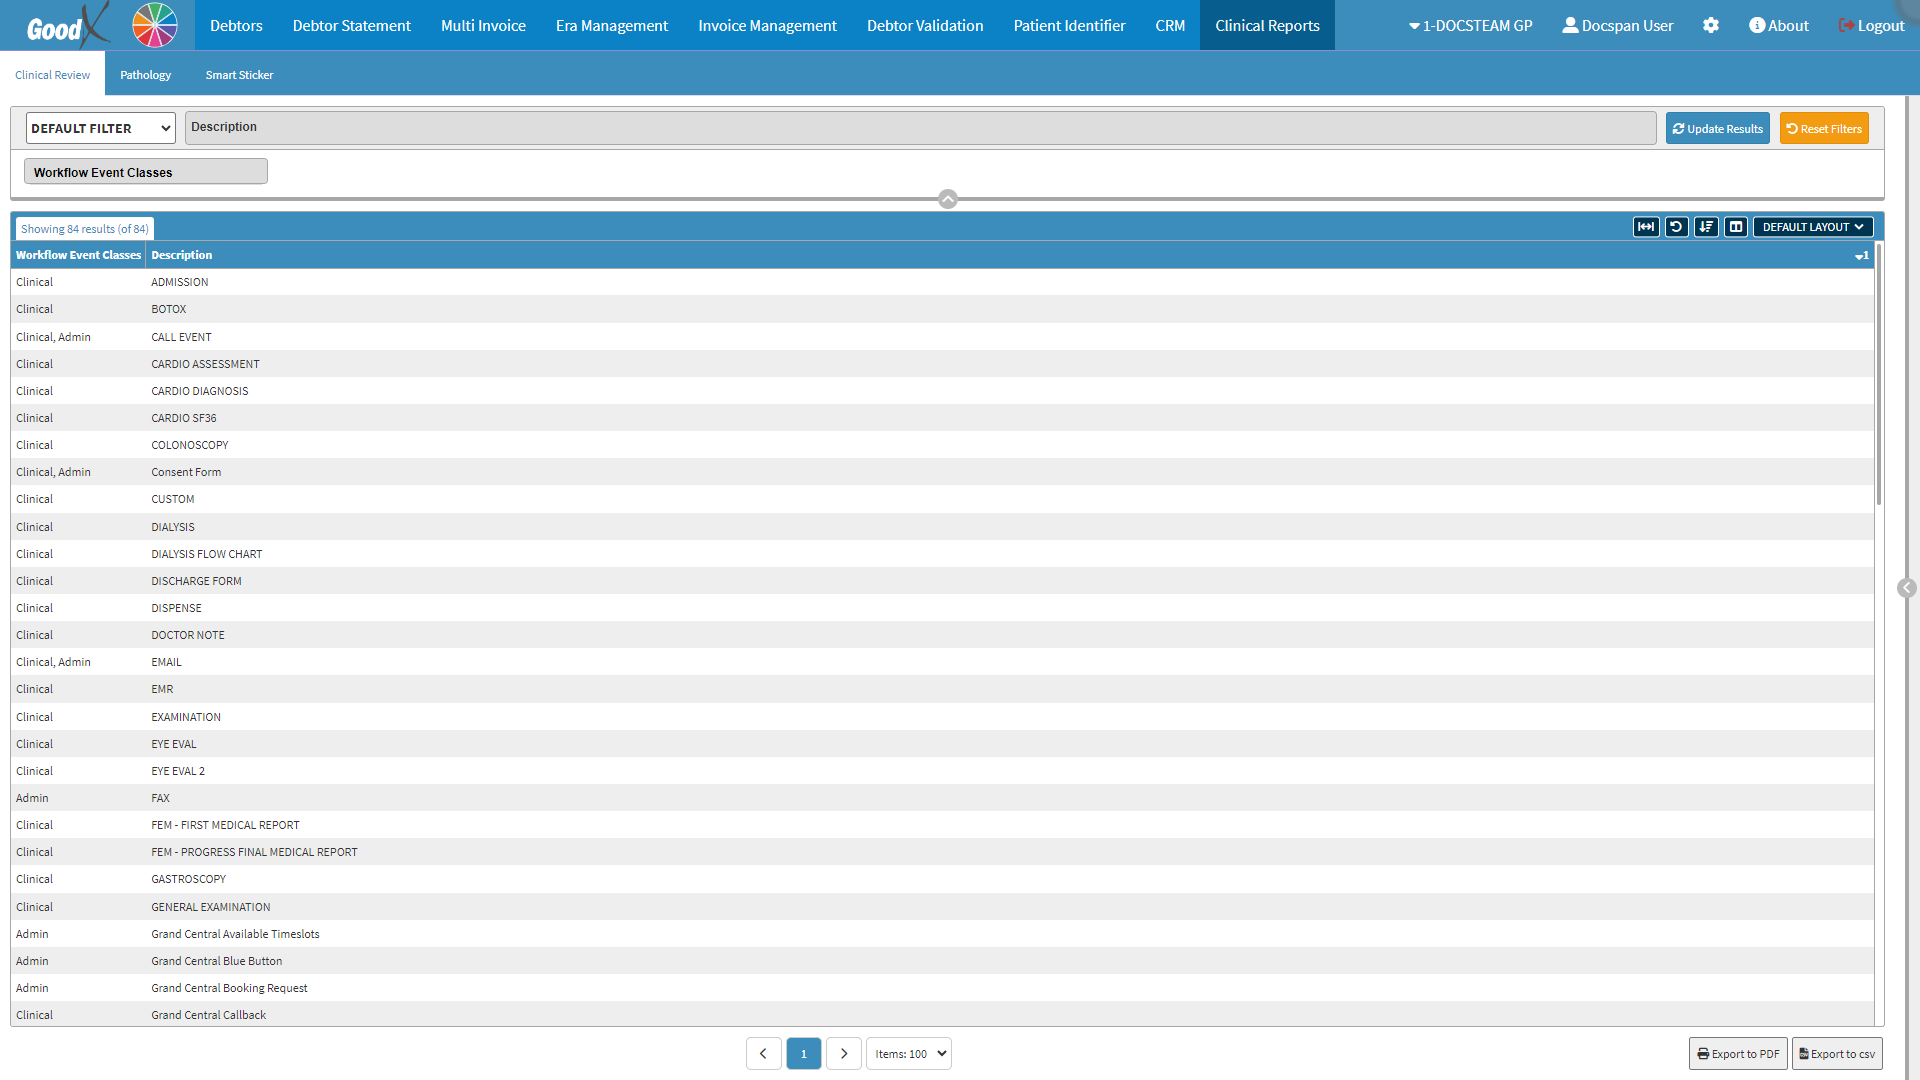Click the column chooser icon
This screenshot has height=1080, width=1920.
[1736, 227]
